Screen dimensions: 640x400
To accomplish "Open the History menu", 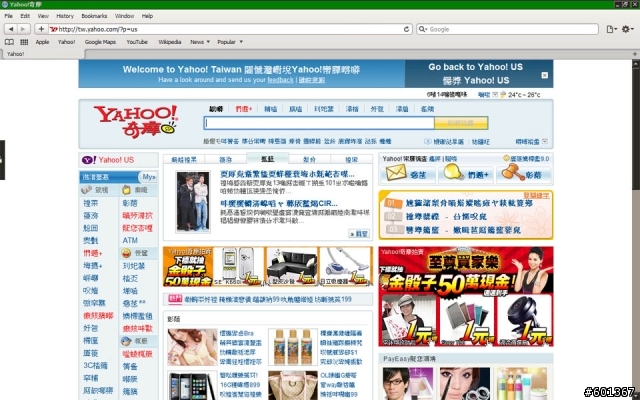I will pos(65,16).
